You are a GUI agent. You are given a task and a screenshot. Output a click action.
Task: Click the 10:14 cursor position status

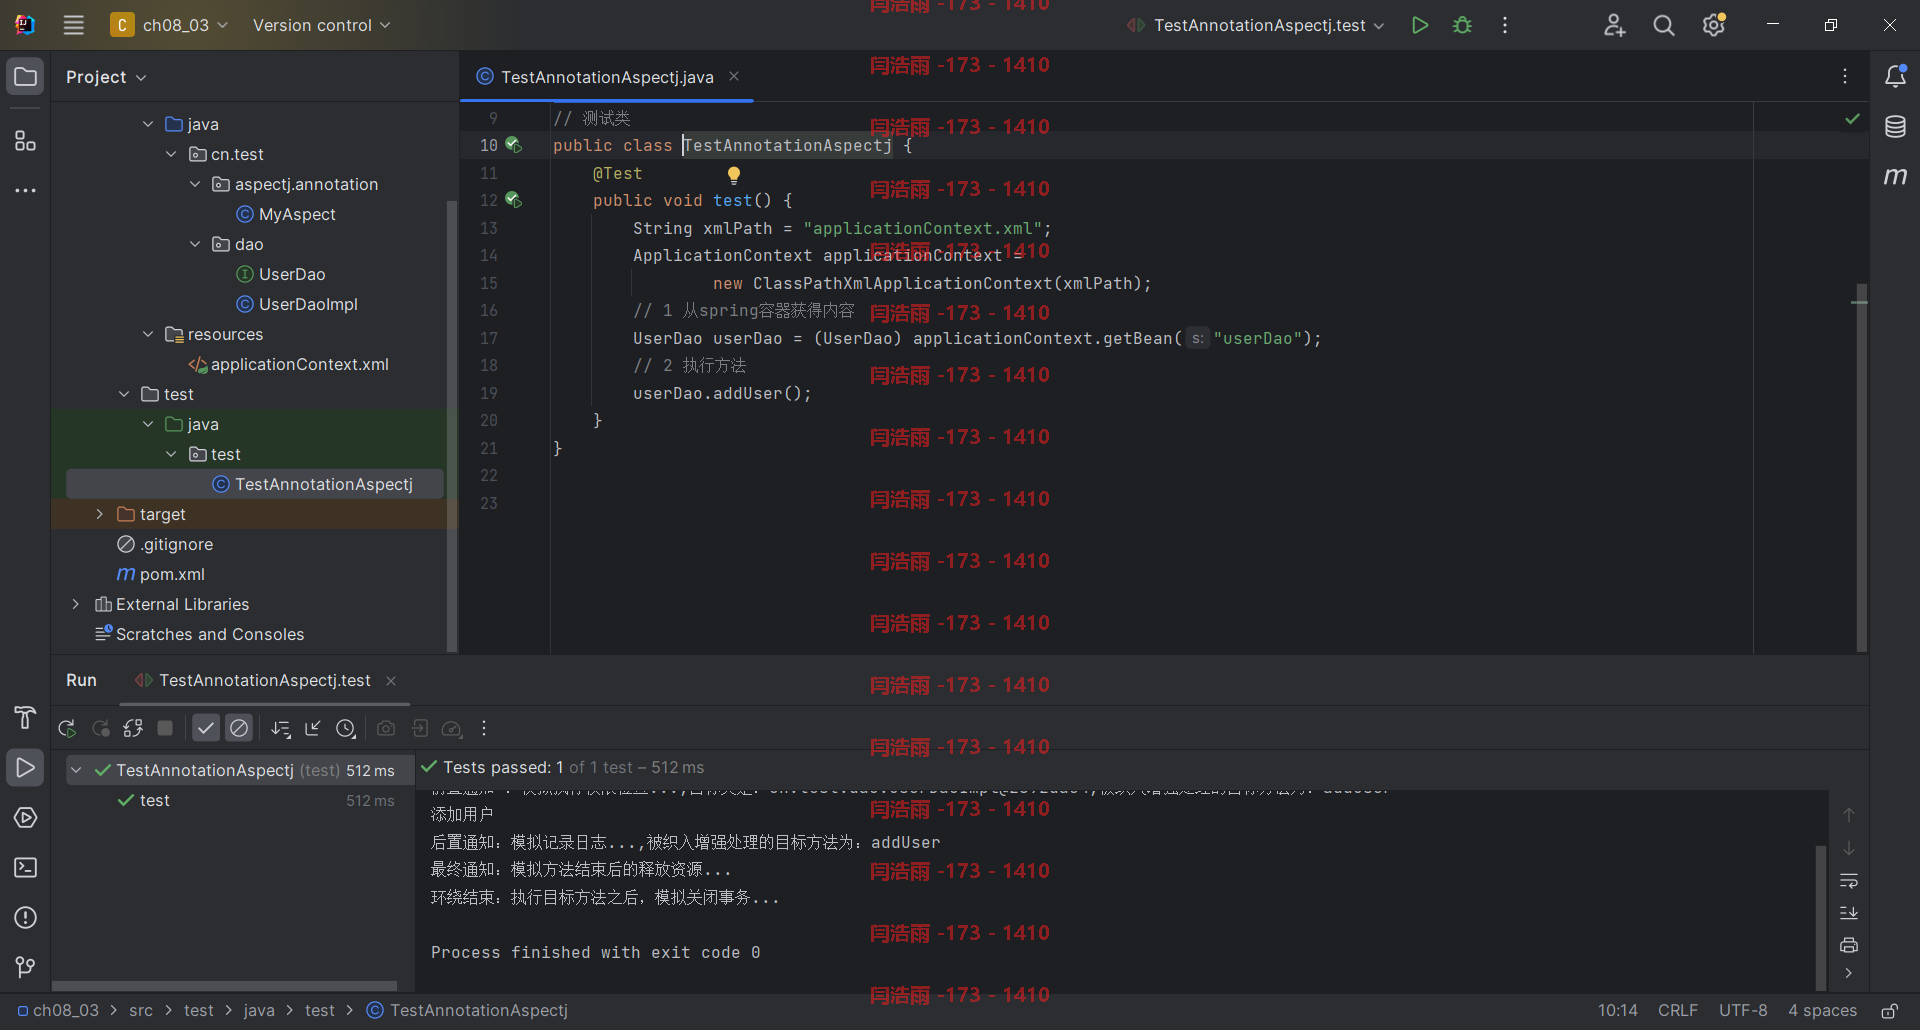coord(1618,1011)
